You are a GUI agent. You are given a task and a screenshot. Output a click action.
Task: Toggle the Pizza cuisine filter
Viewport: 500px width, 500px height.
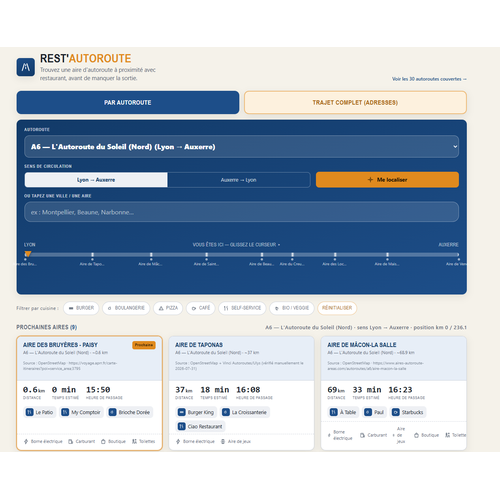pos(168,308)
